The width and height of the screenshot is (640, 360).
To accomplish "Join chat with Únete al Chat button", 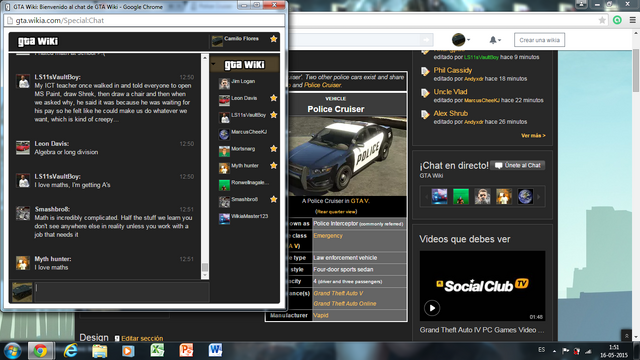I will click(x=518, y=165).
